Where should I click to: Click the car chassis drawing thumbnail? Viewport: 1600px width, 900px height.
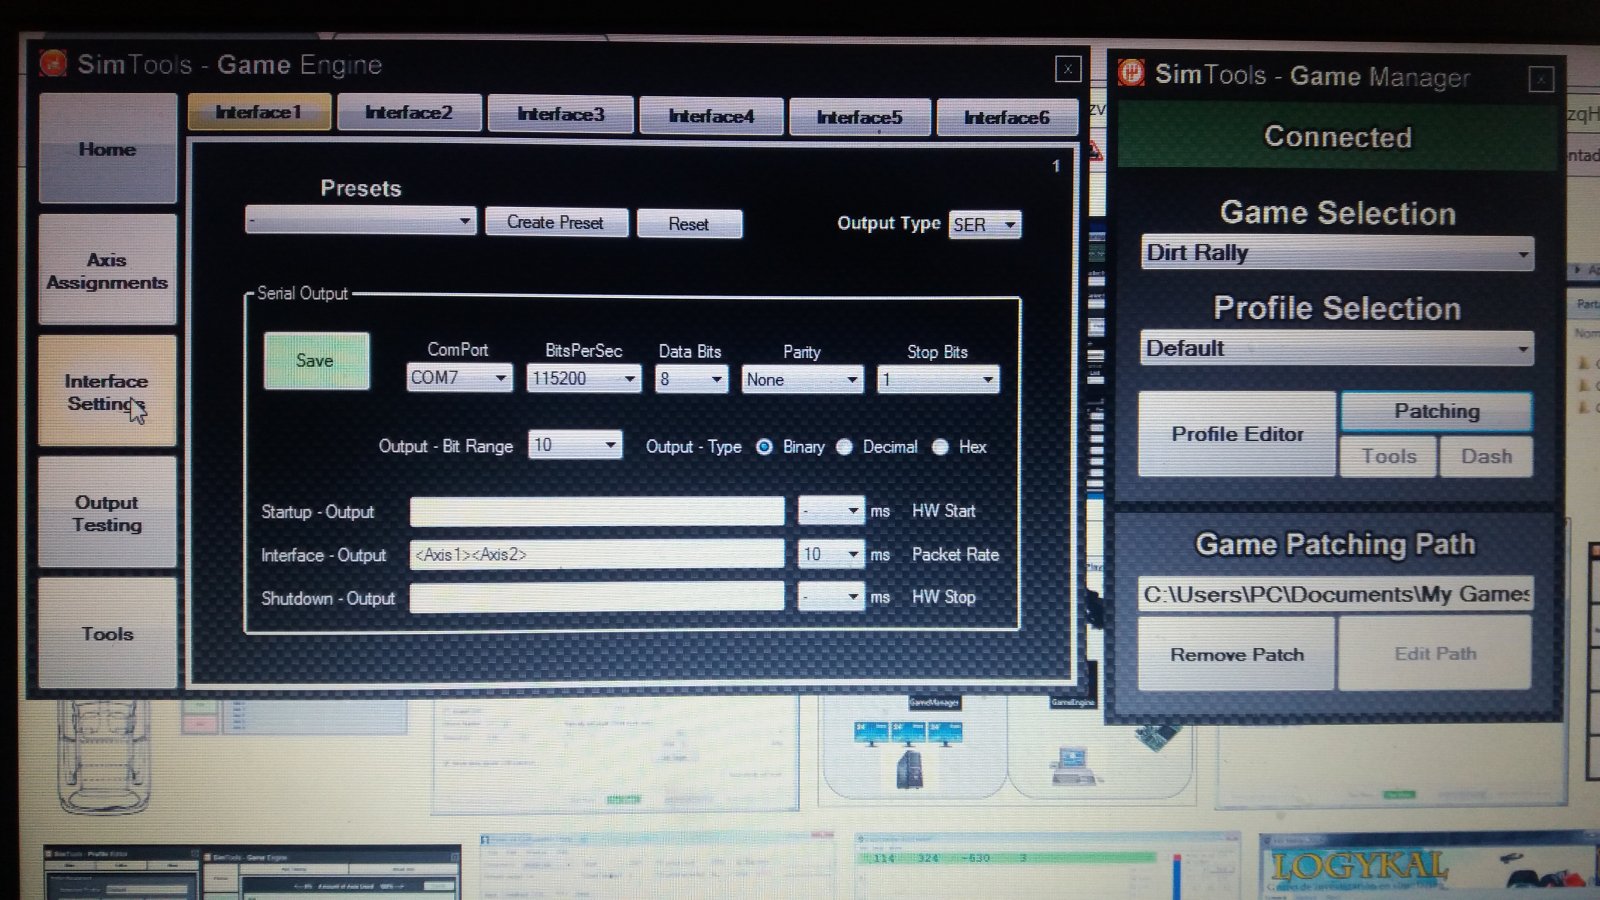(103, 756)
